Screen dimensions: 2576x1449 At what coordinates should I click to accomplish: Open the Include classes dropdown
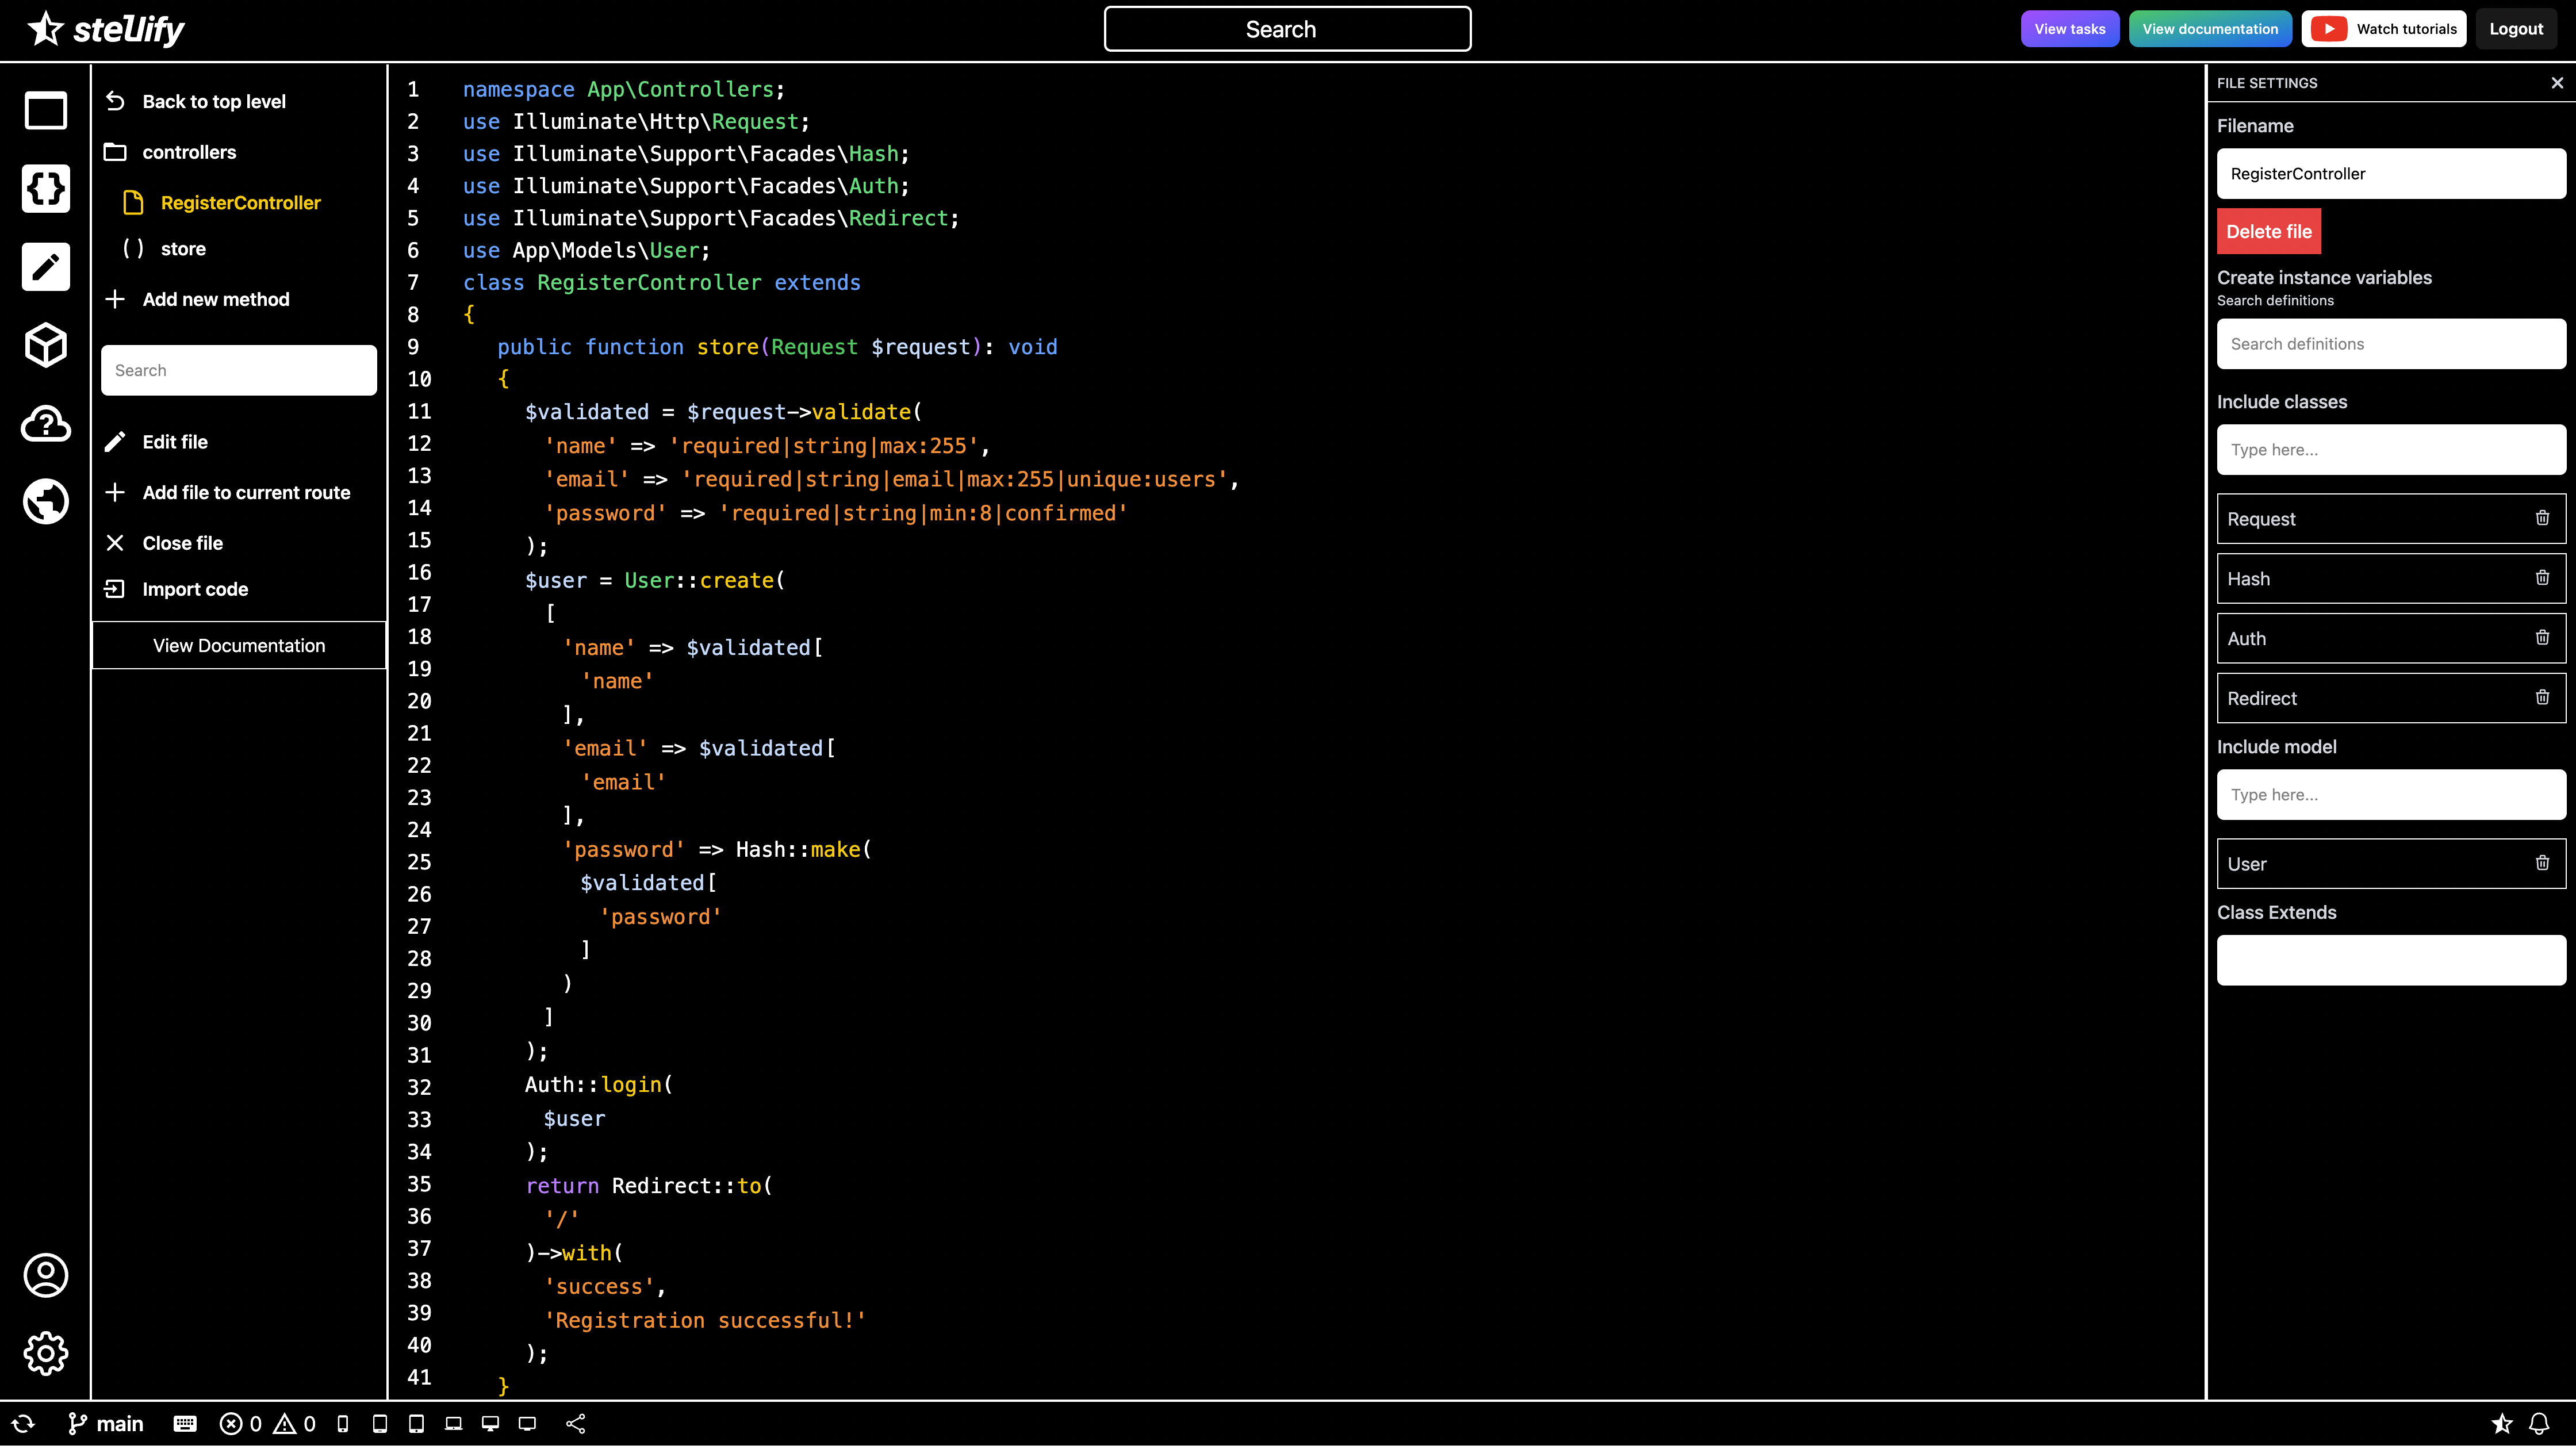(x=2391, y=449)
